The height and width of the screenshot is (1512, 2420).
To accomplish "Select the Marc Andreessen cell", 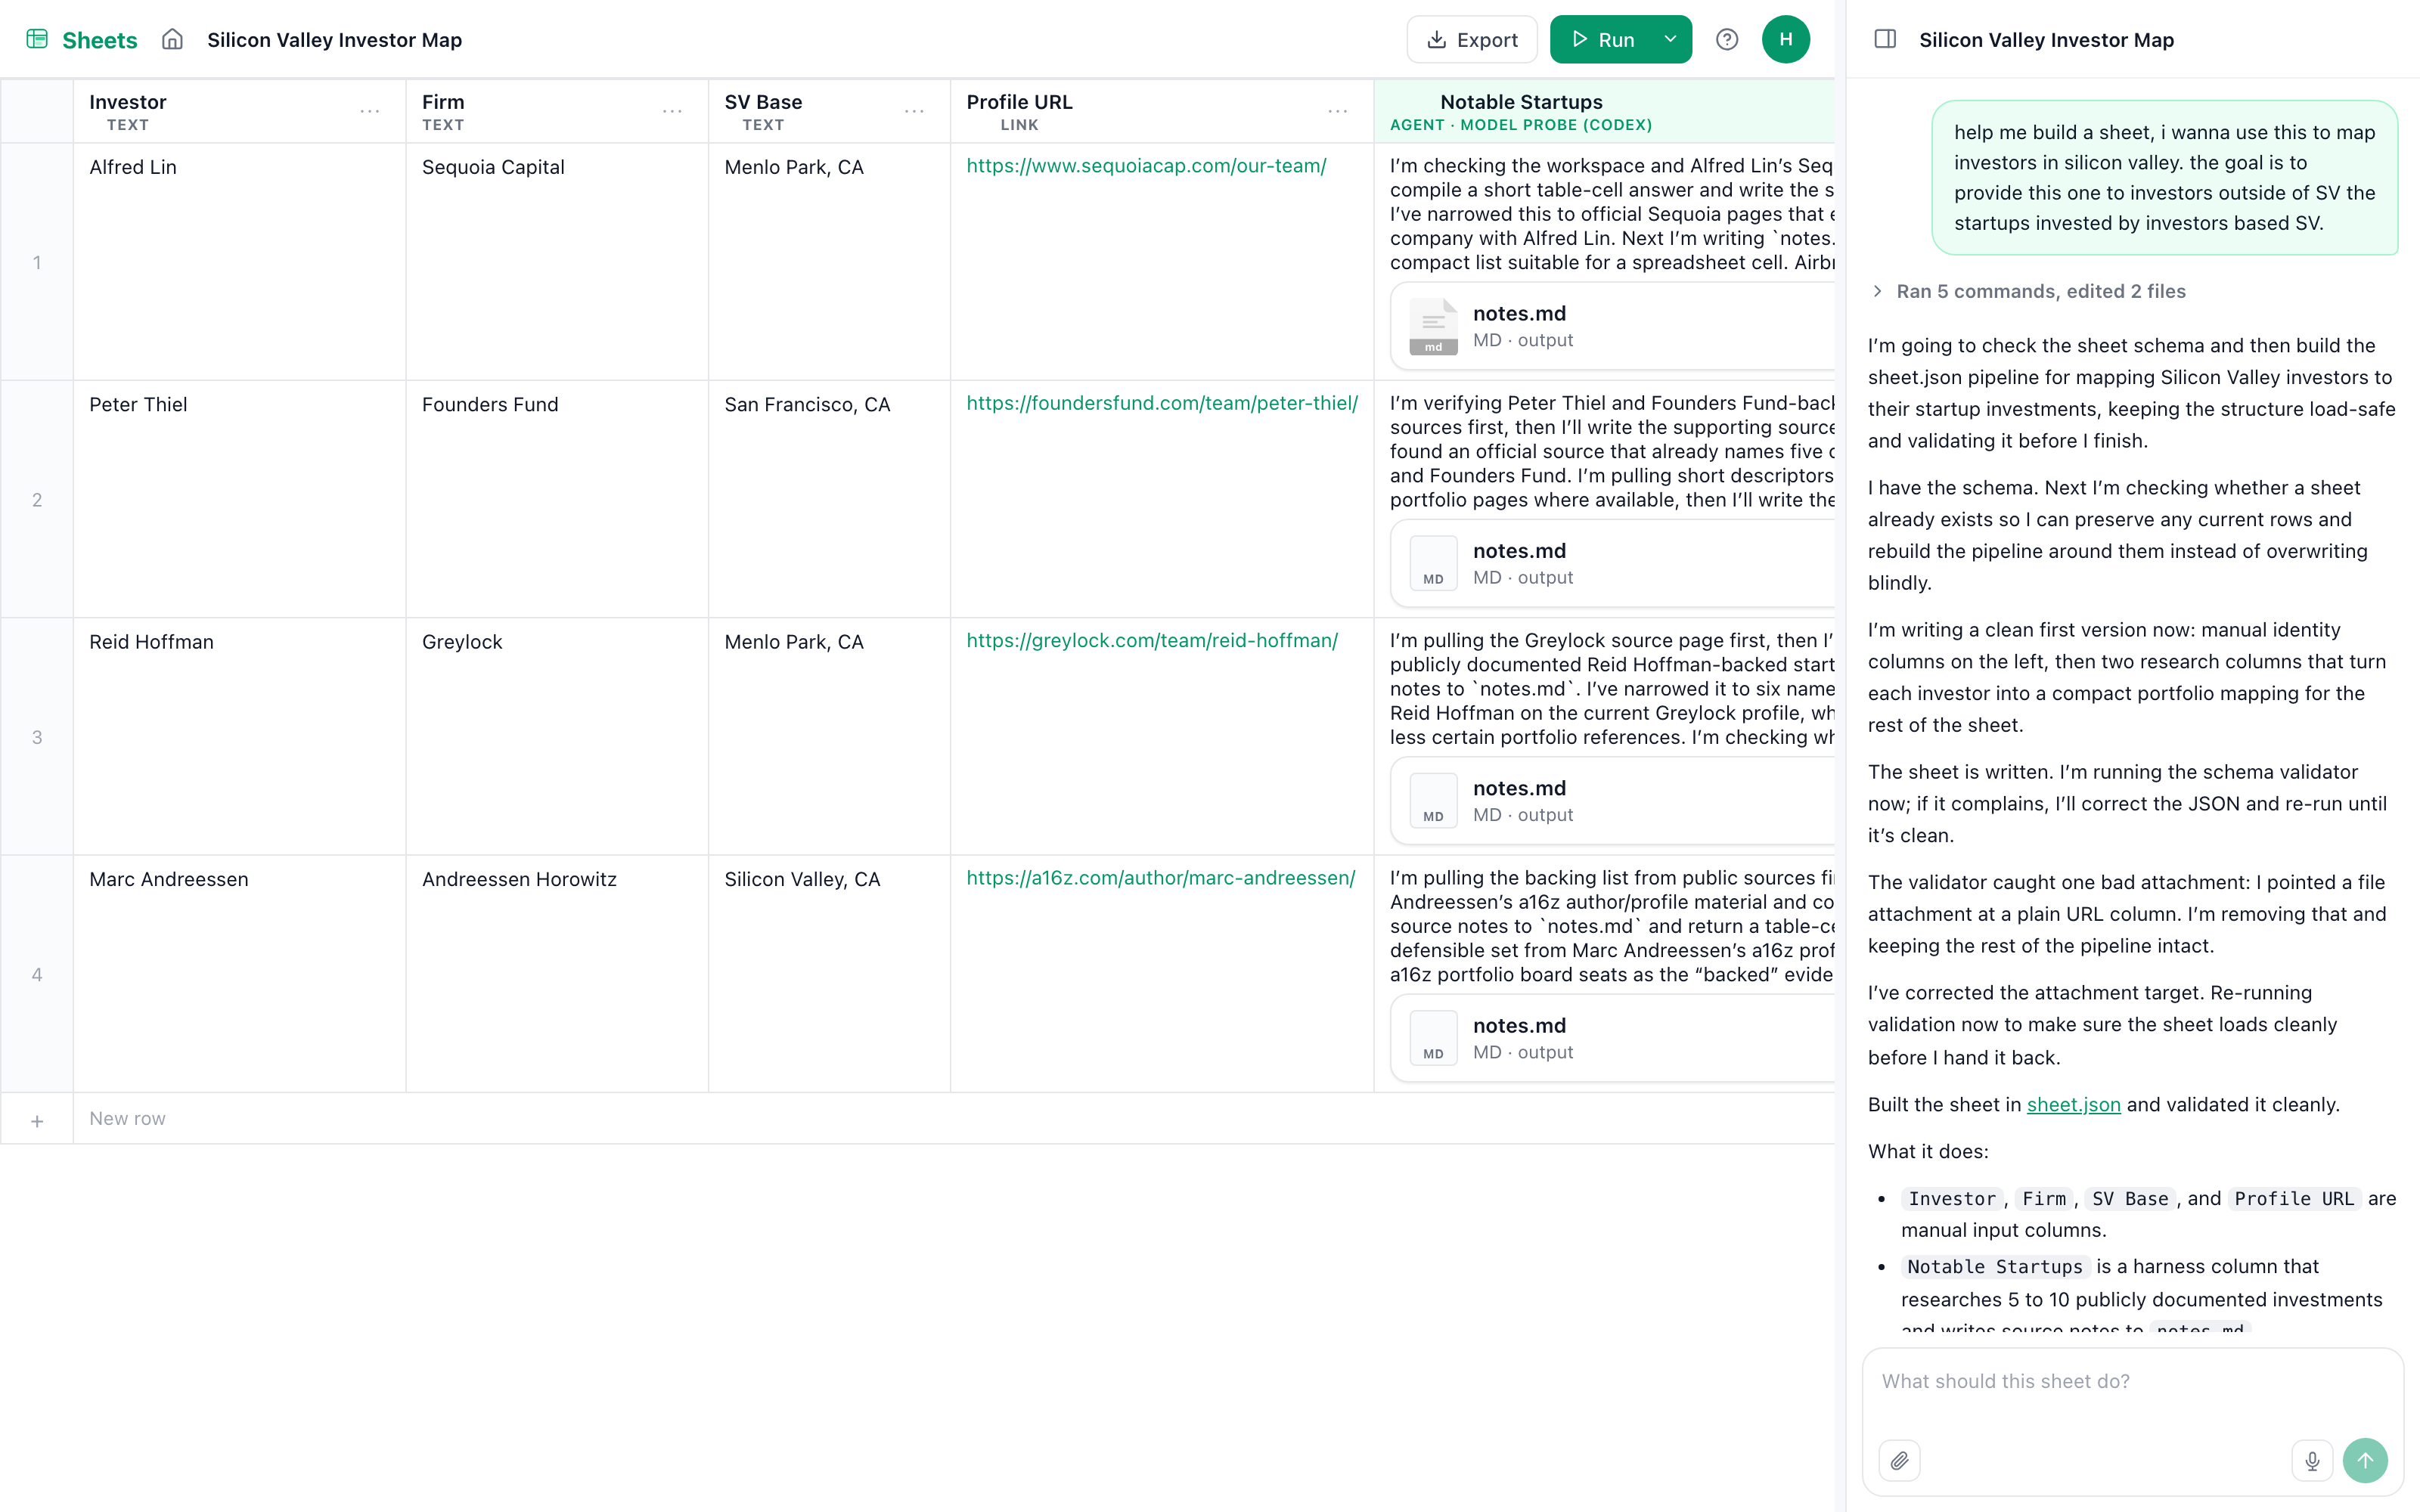I will point(239,974).
